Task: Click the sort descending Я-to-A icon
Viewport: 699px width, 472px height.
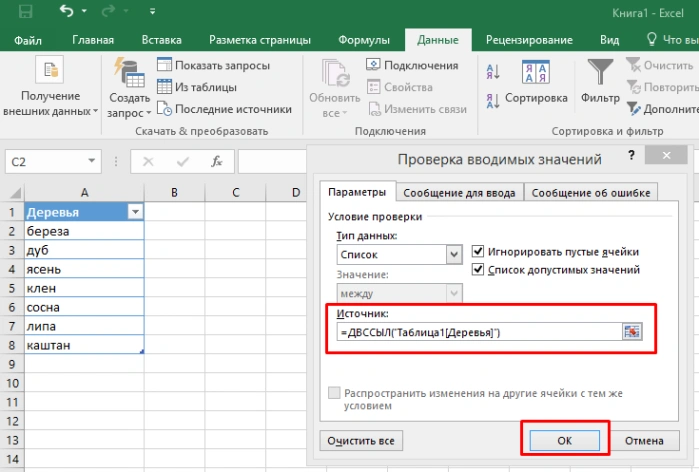Action: tap(493, 101)
